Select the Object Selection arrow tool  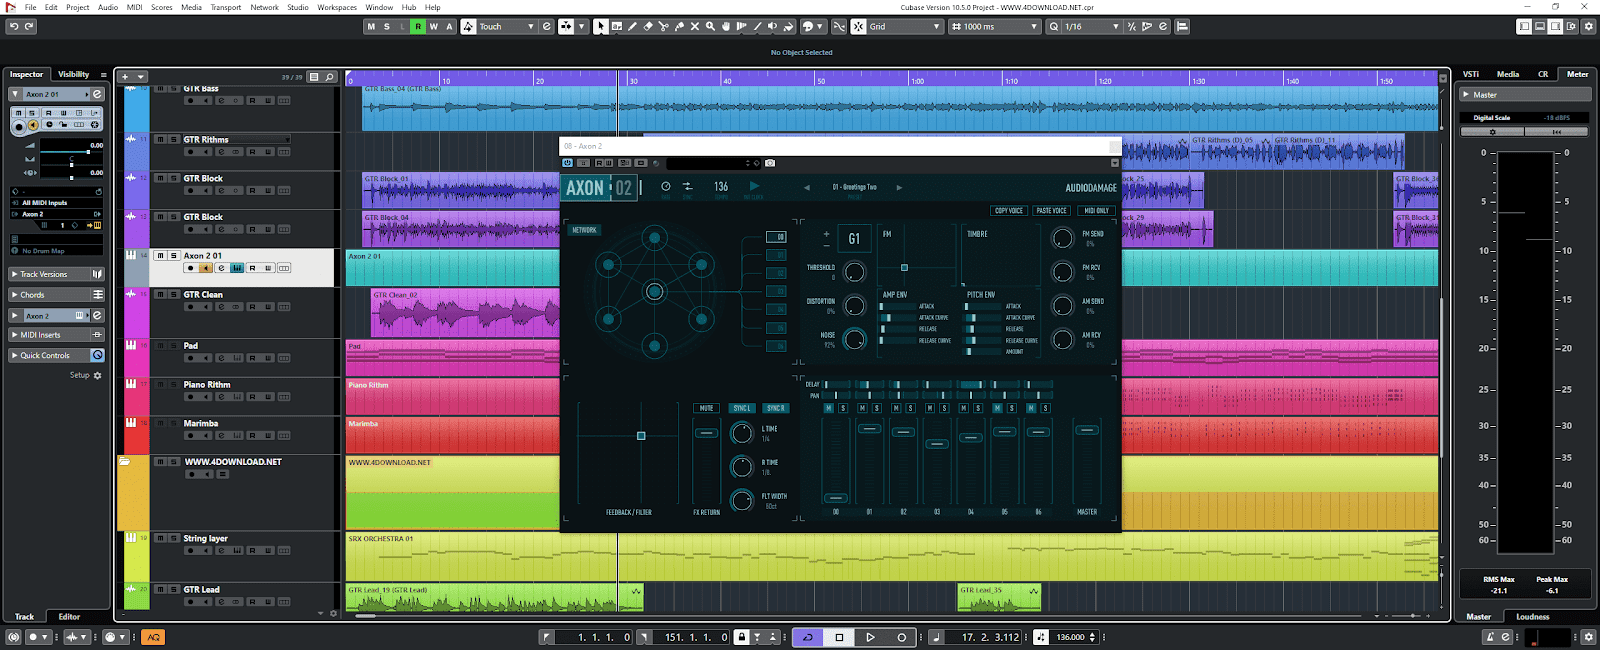[x=600, y=27]
